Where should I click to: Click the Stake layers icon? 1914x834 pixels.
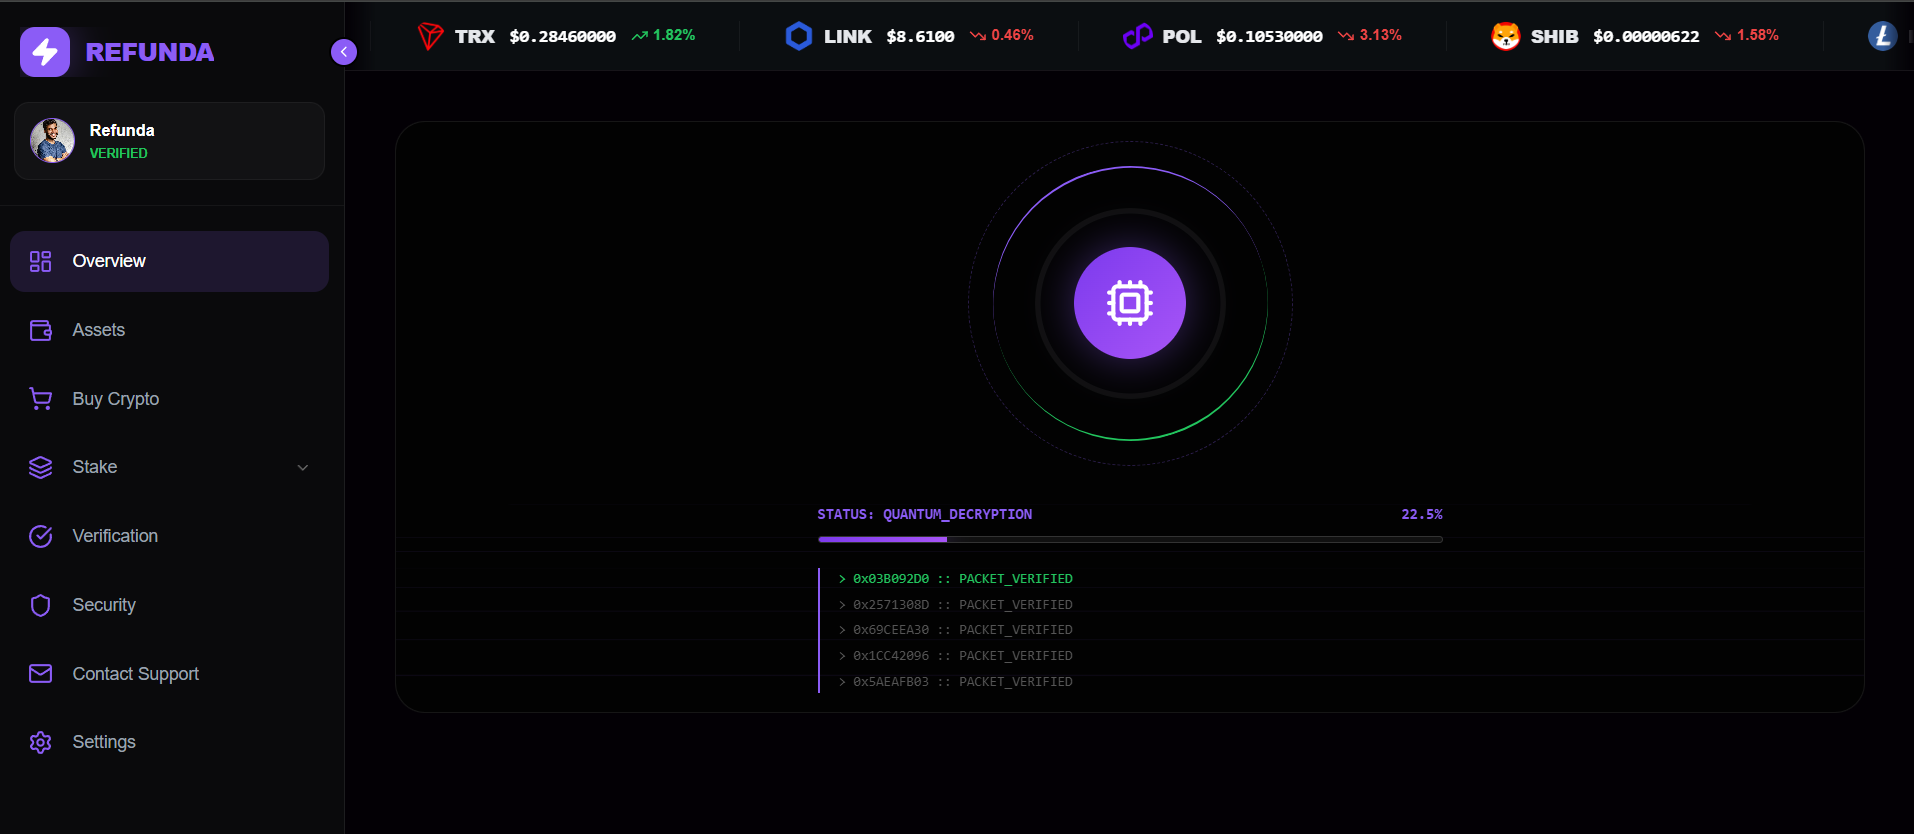click(x=41, y=467)
